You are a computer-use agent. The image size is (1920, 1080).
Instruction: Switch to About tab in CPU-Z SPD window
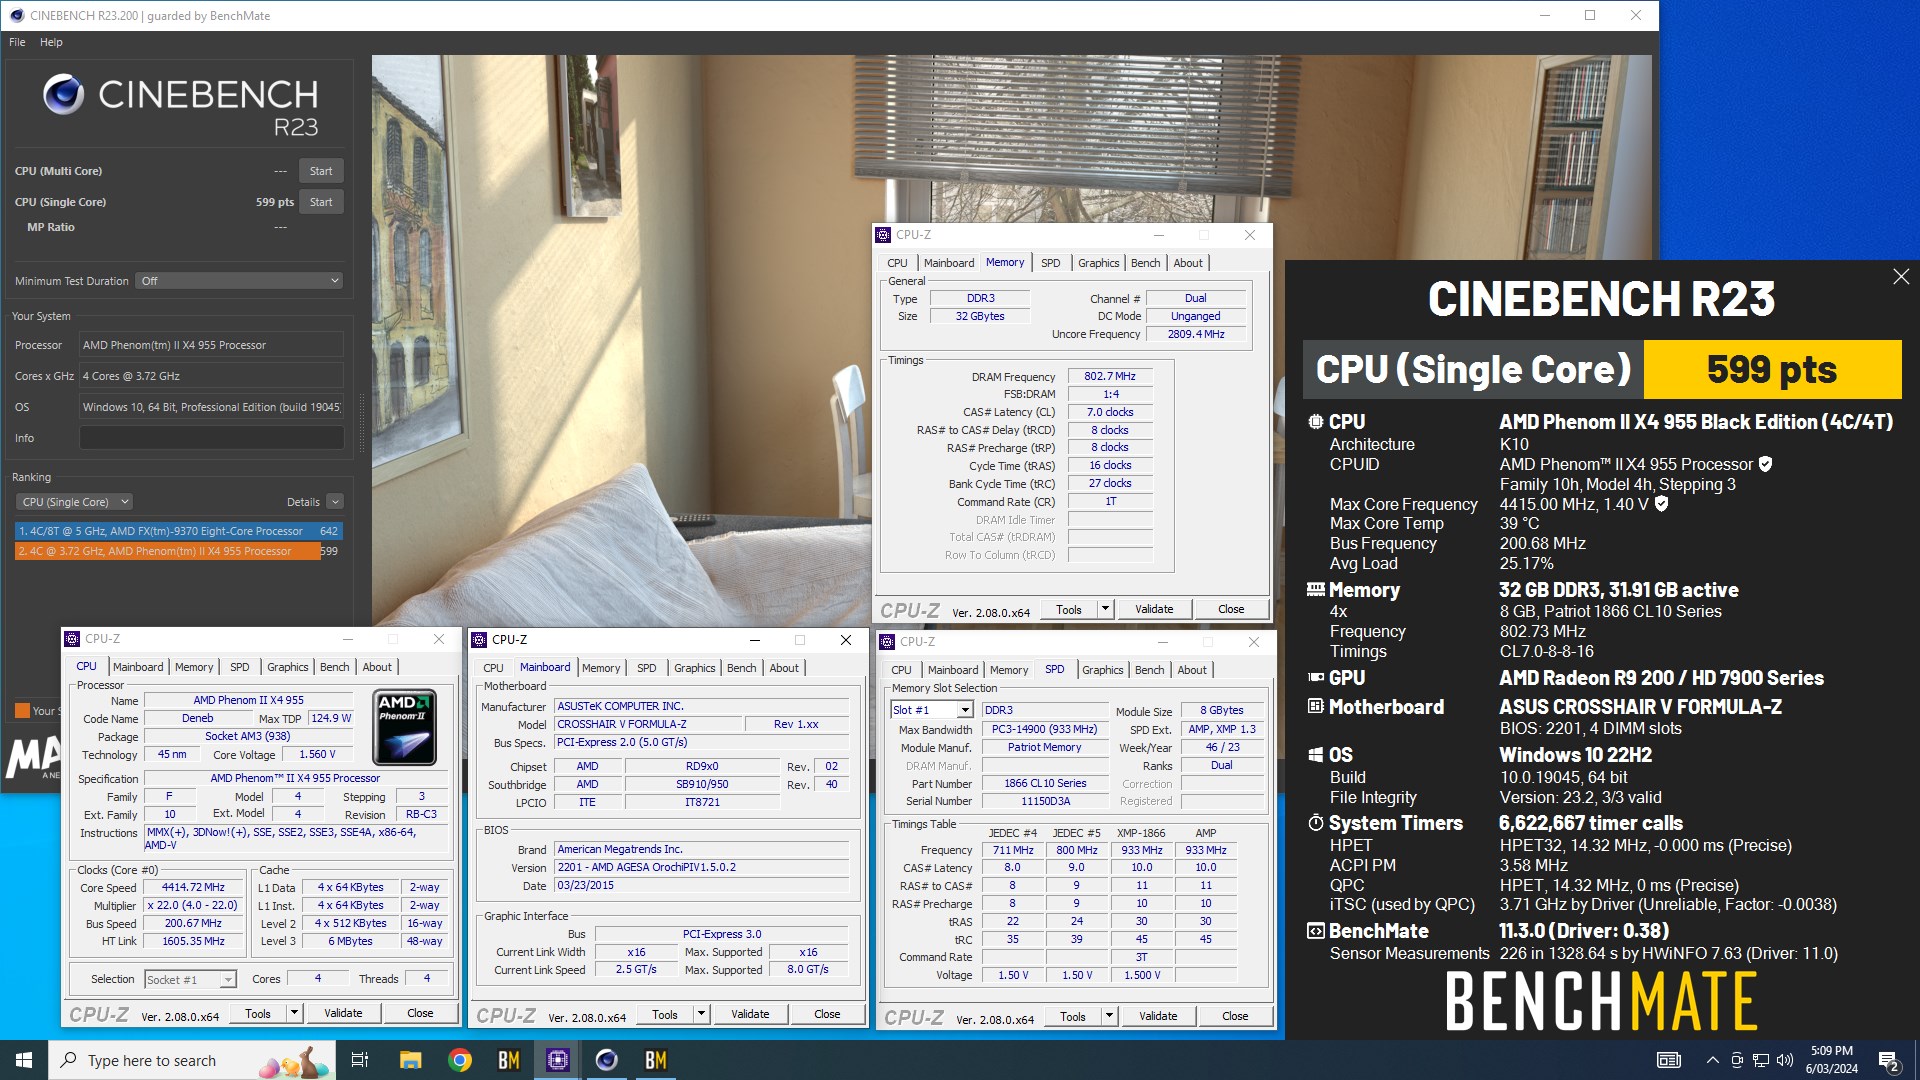click(1191, 670)
